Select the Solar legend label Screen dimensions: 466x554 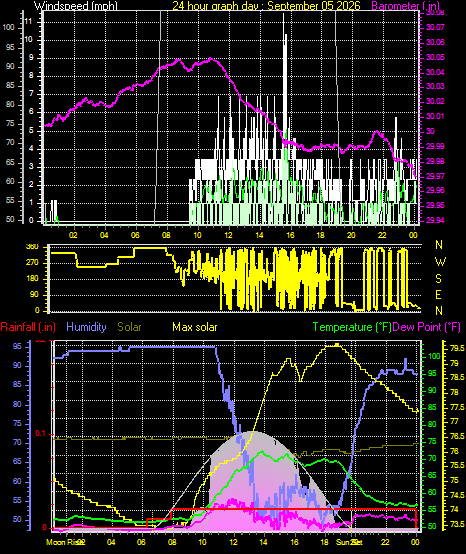(x=129, y=327)
